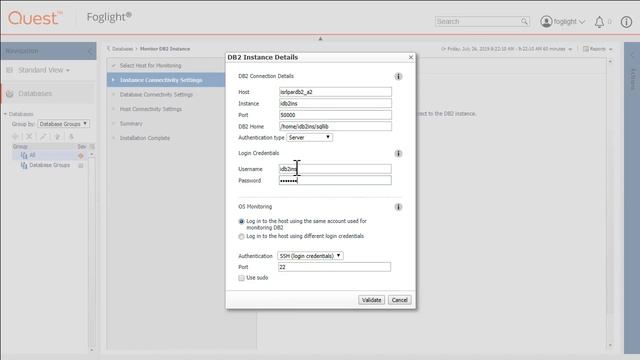Click the Validate button
This screenshot has height=360, width=640.
[x=371, y=300]
